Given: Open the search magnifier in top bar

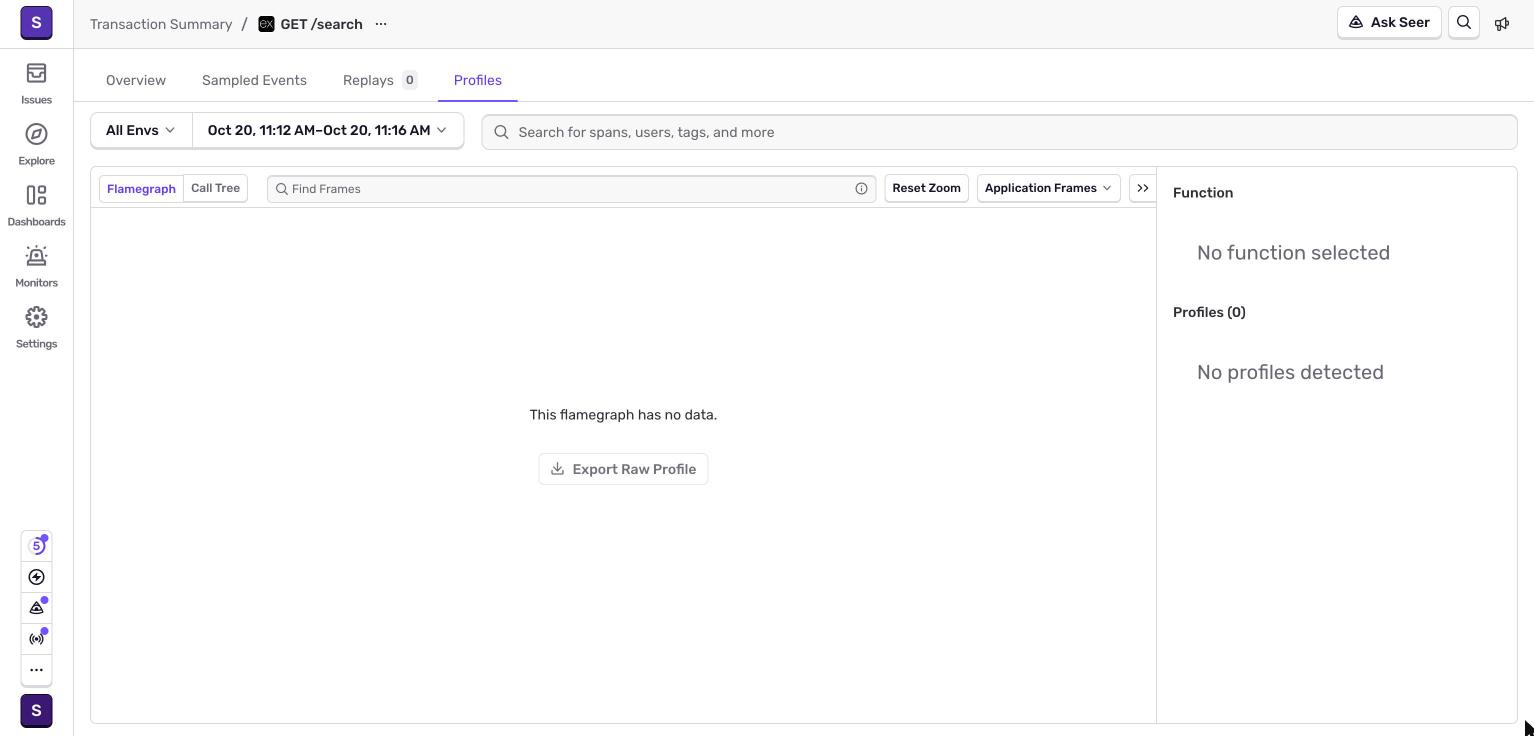Looking at the screenshot, I should point(1464,22).
